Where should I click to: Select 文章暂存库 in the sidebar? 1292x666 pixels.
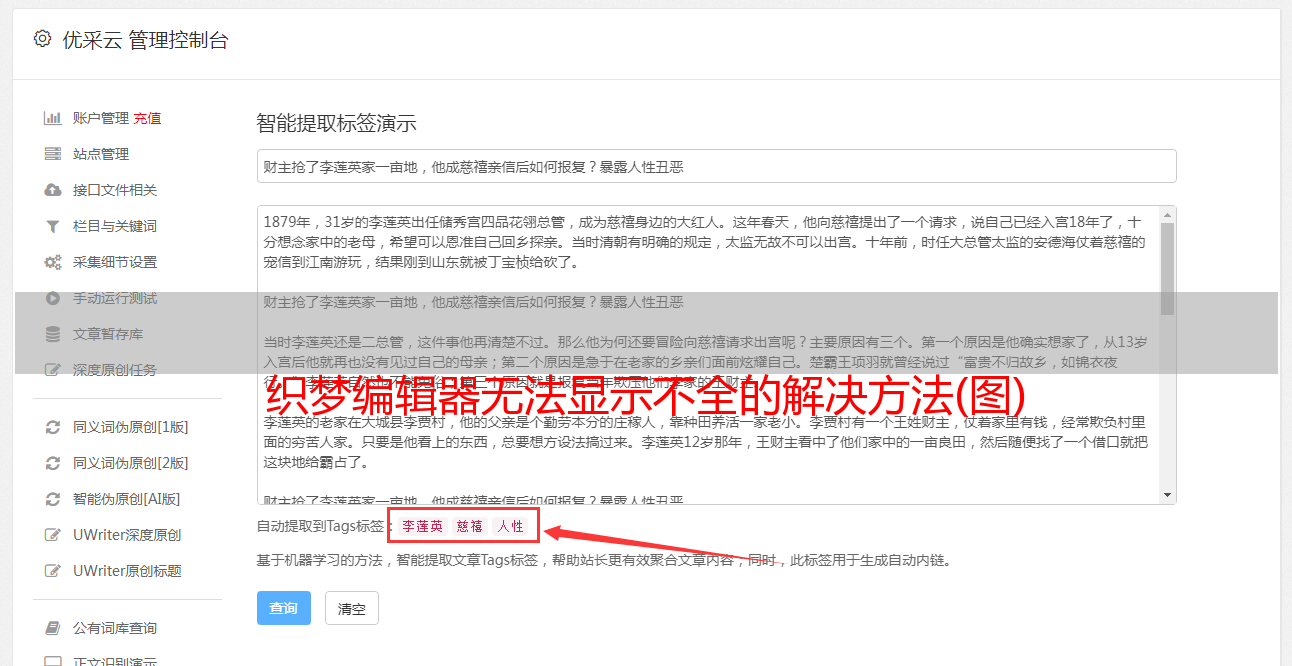[108, 334]
